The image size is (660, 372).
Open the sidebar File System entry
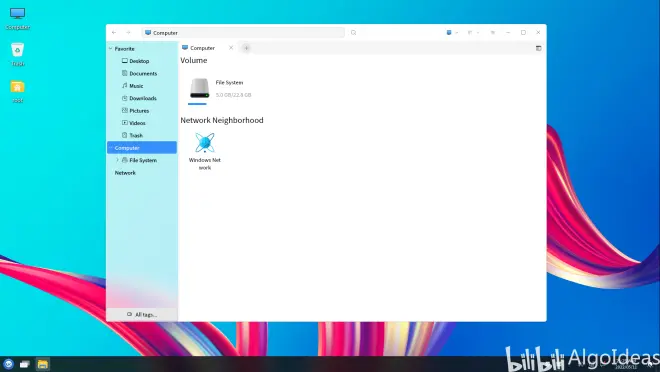pos(139,160)
